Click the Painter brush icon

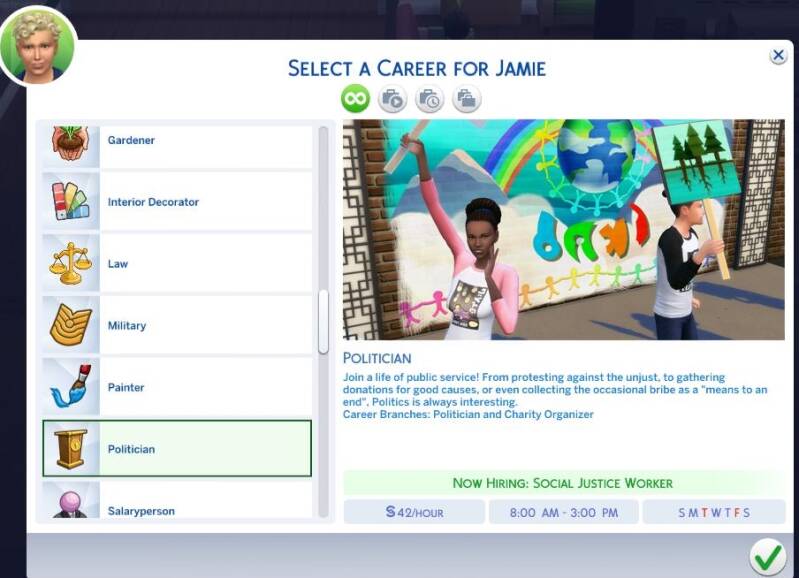pyautogui.click(x=70, y=386)
